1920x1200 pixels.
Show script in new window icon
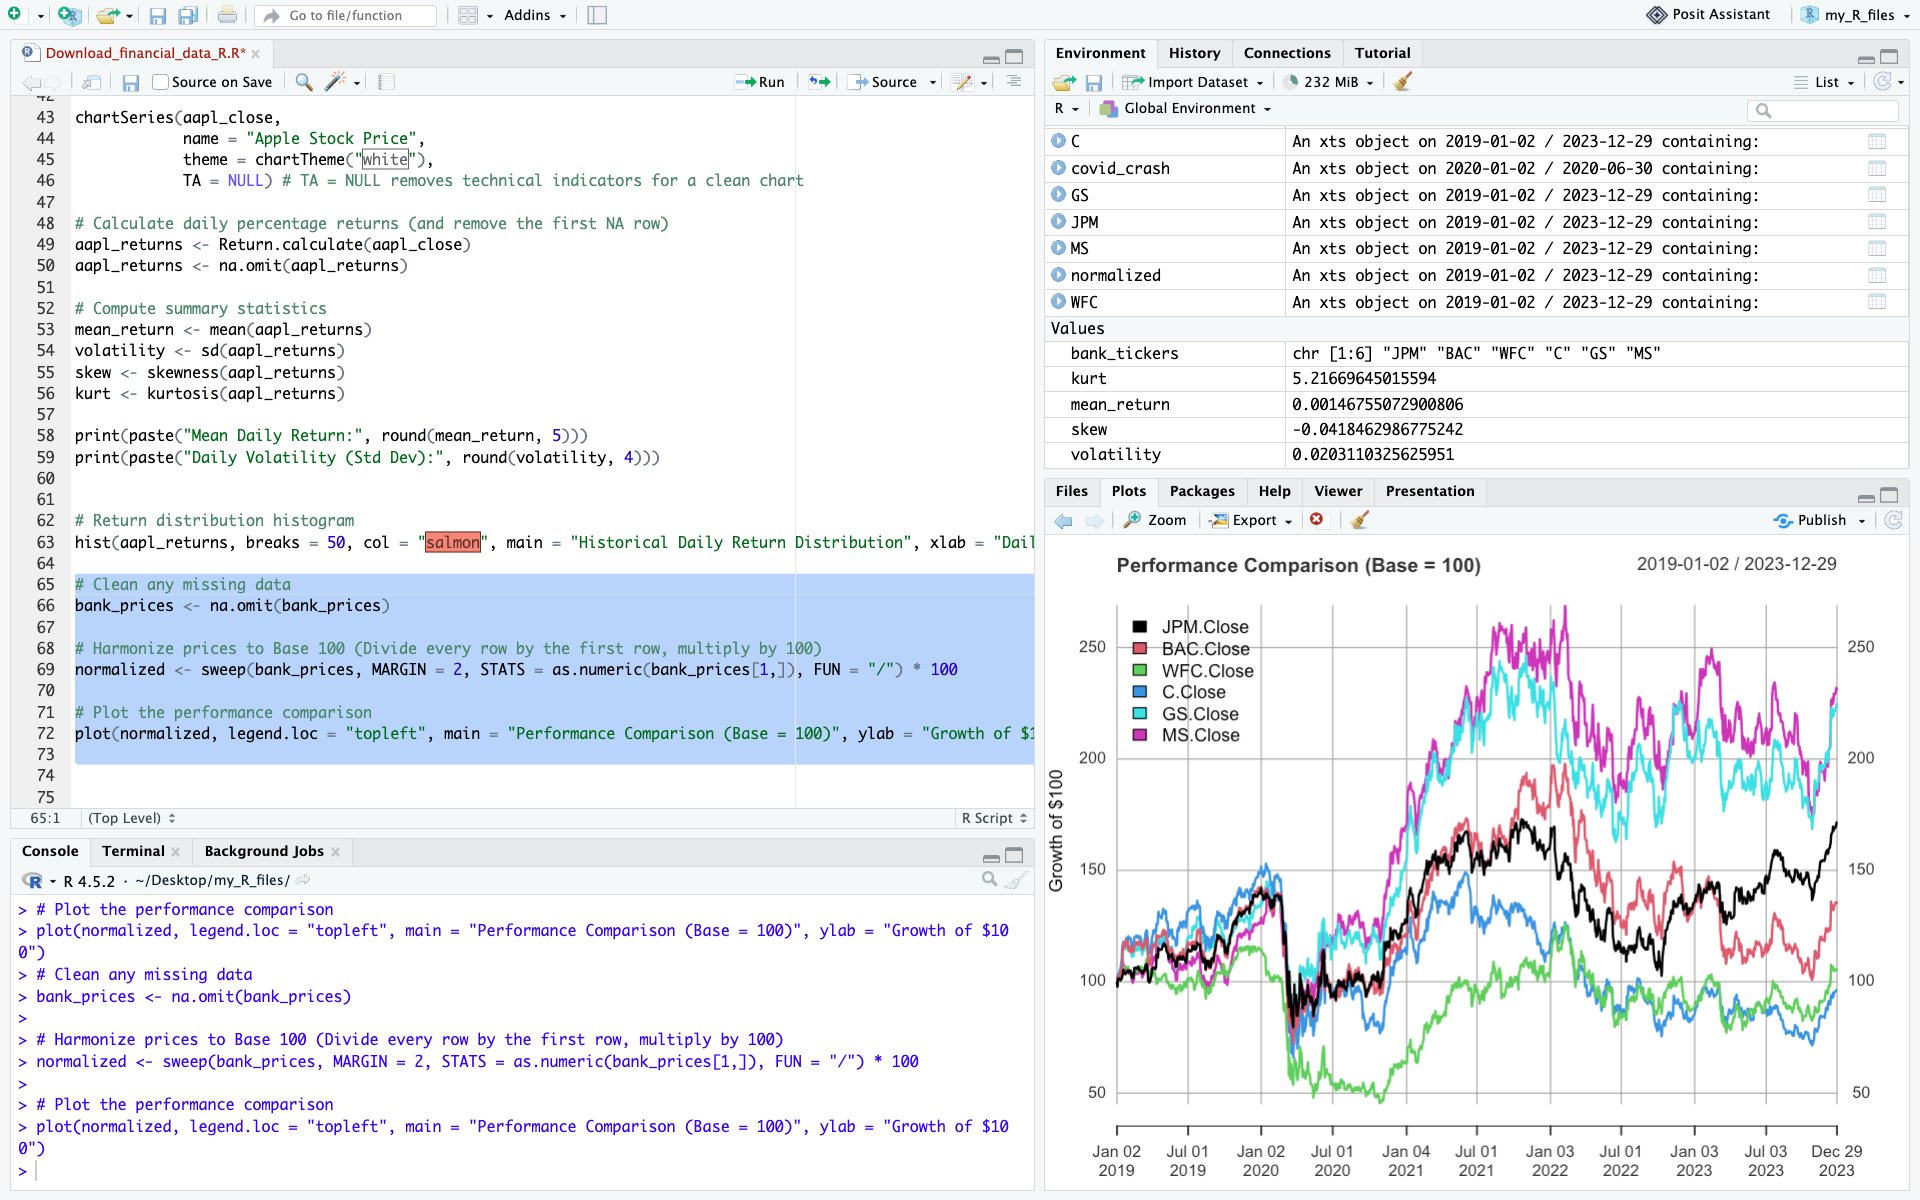click(91, 82)
